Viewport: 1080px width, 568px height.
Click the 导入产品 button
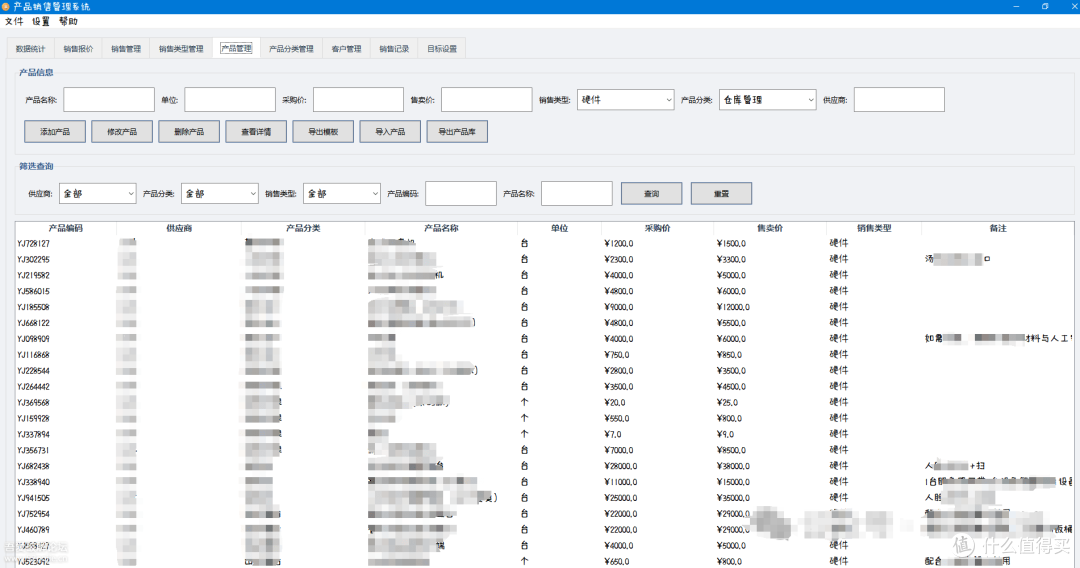[x=390, y=132]
